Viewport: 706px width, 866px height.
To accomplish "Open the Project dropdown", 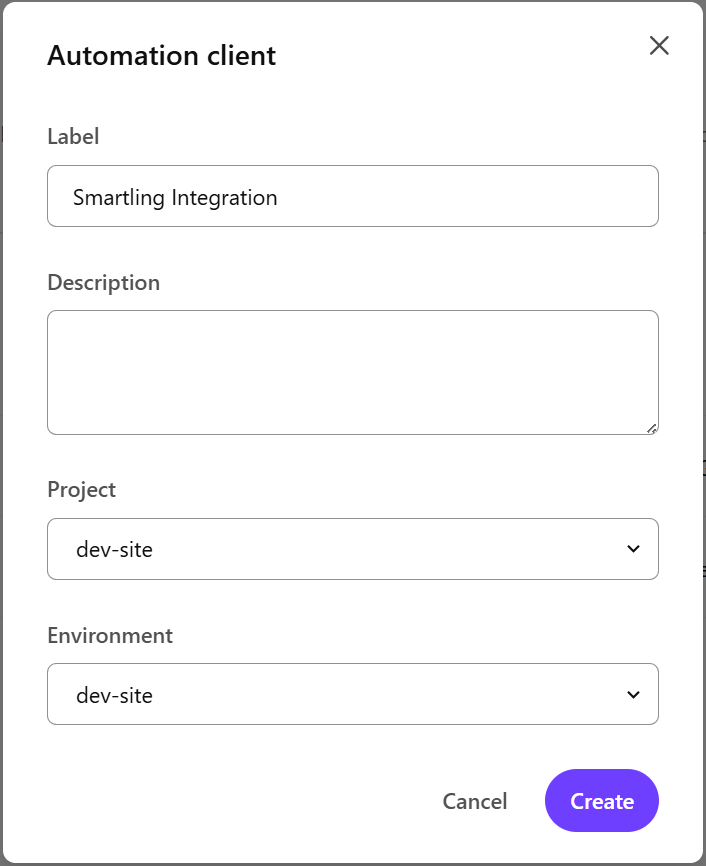I will tap(352, 548).
